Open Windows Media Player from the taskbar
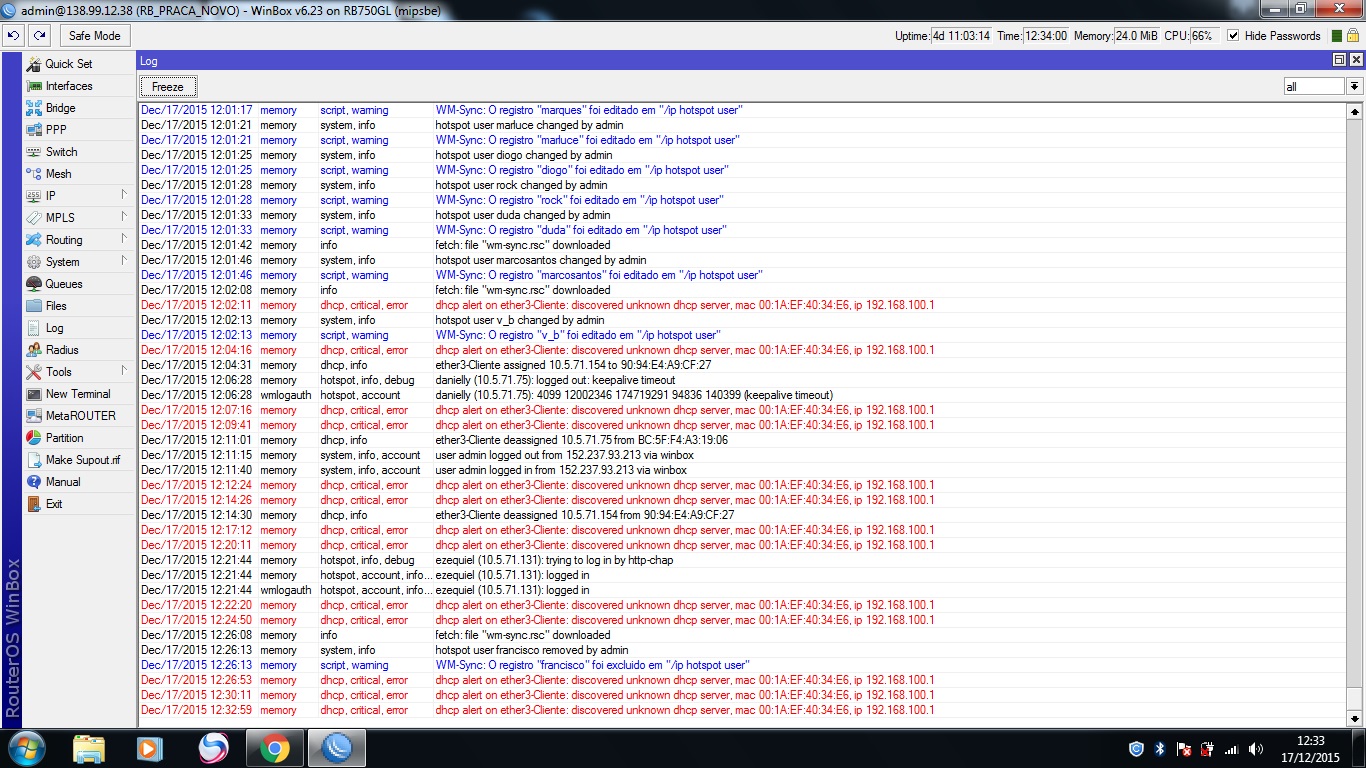The image size is (1366, 768). [150, 748]
